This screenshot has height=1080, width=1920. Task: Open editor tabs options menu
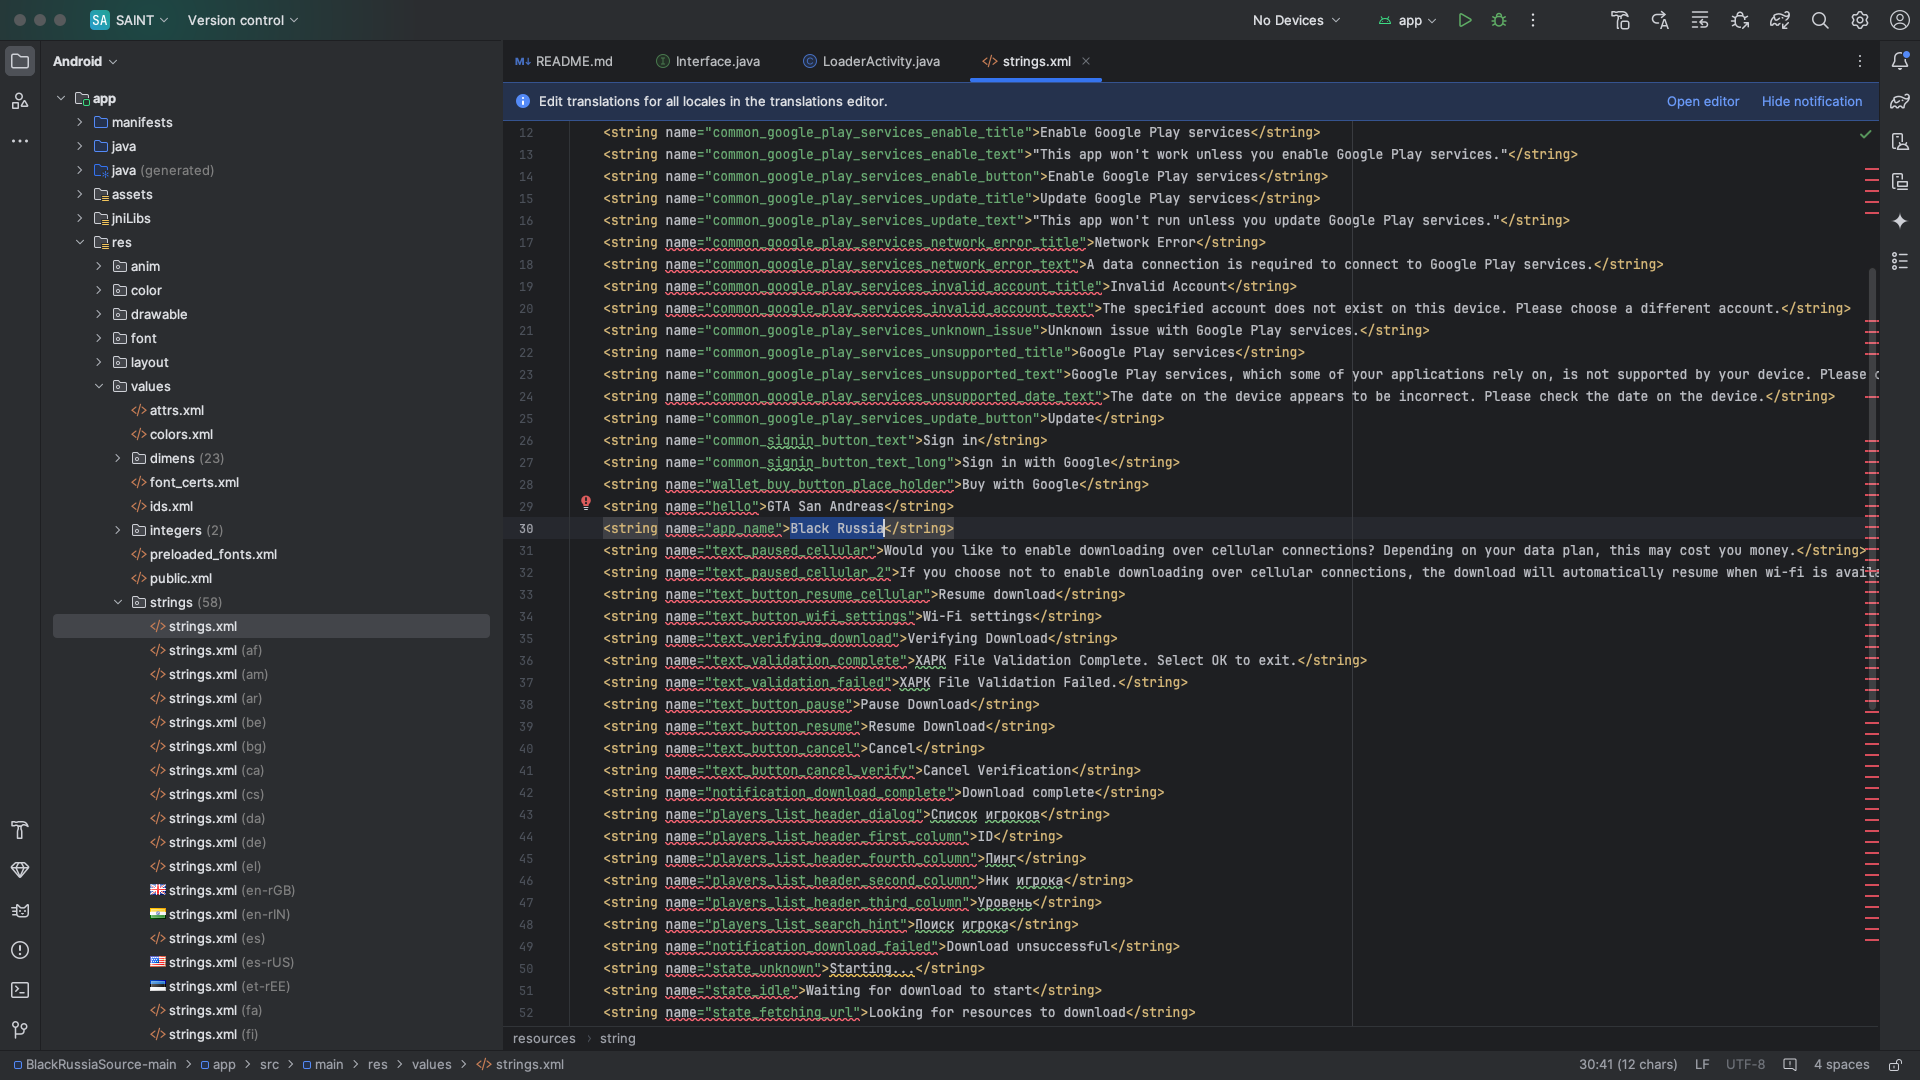click(1860, 61)
